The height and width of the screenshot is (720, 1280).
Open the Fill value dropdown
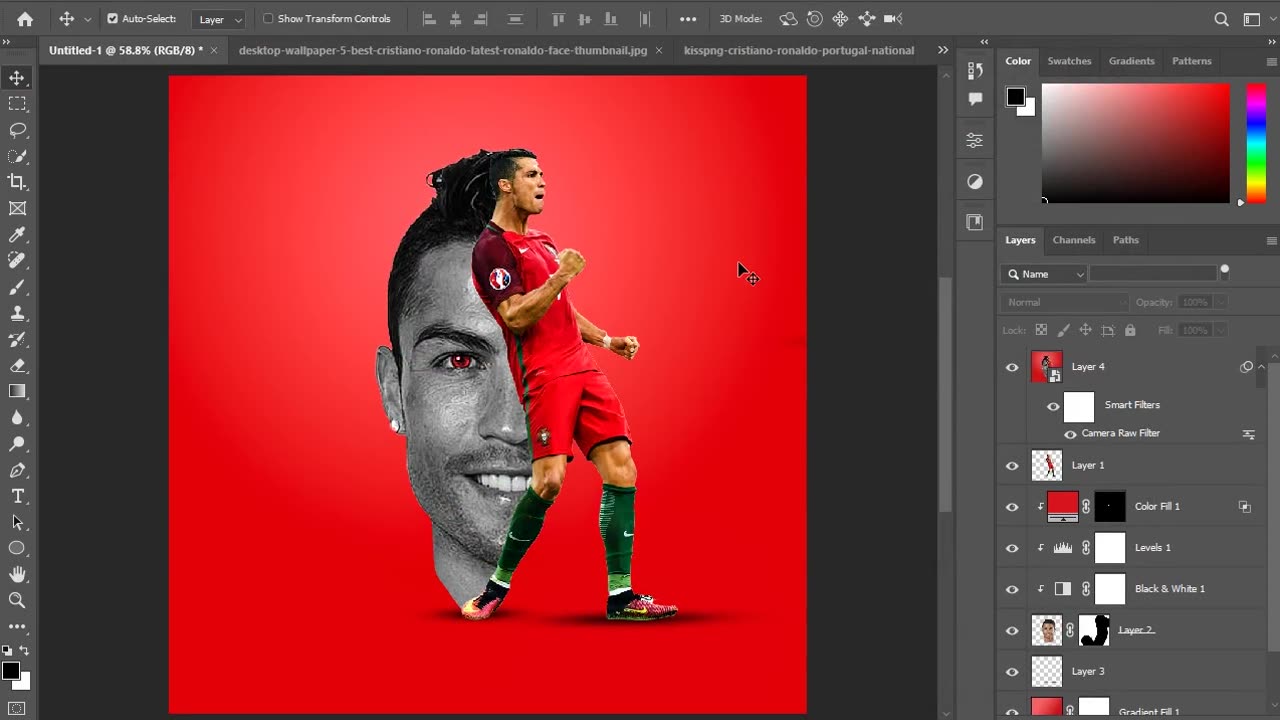[1220, 330]
